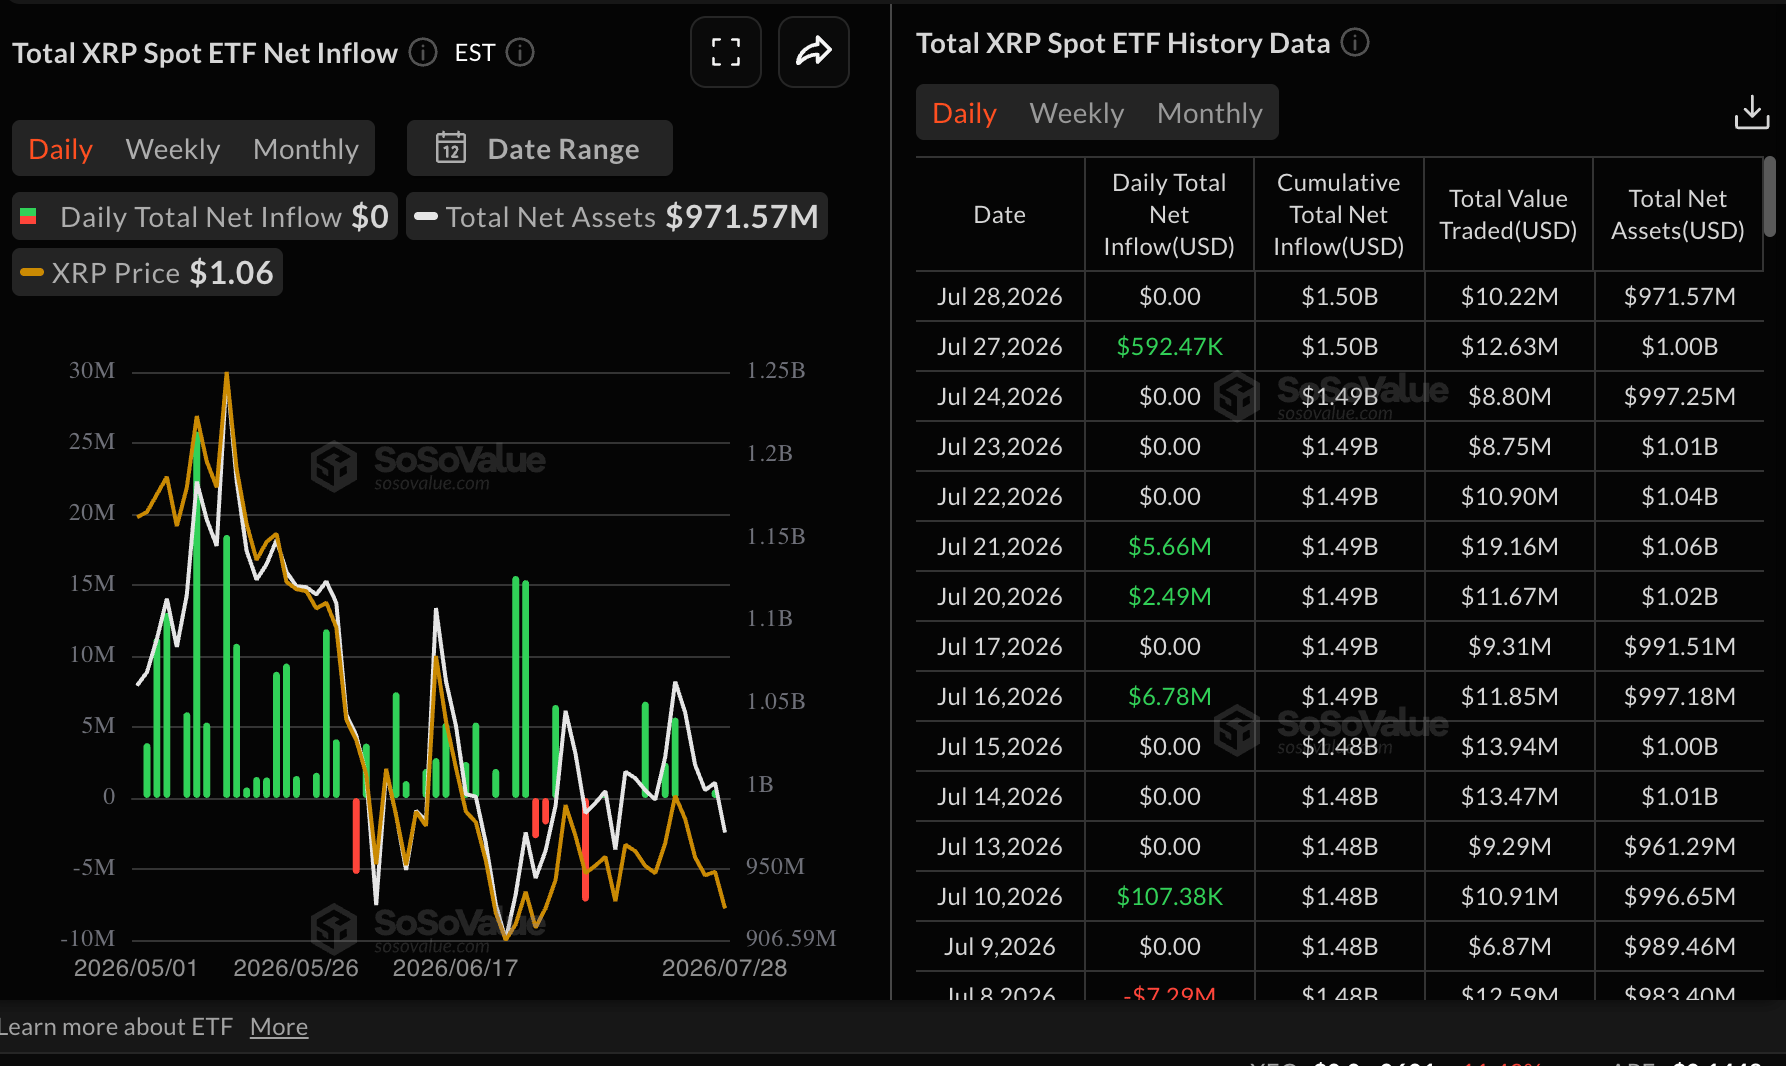
Task: Select Daily tab in history table
Action: (x=965, y=113)
